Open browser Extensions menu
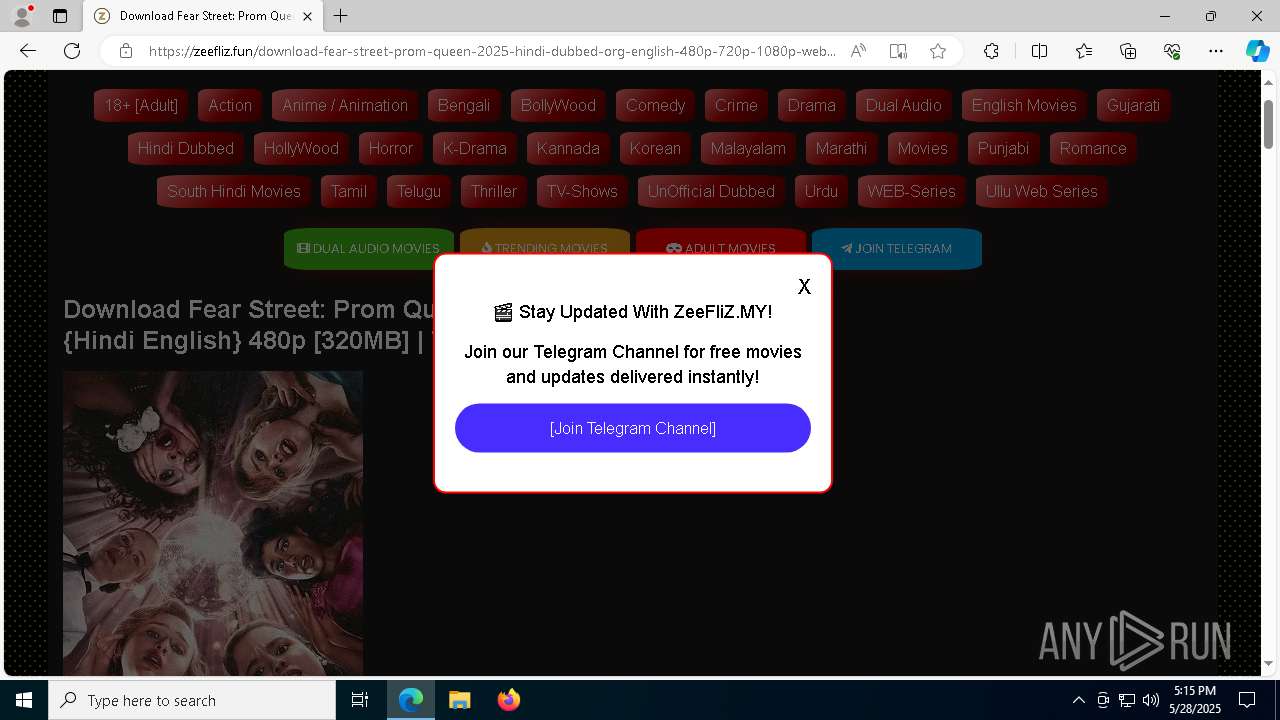Image resolution: width=1280 pixels, height=720 pixels. click(x=991, y=51)
